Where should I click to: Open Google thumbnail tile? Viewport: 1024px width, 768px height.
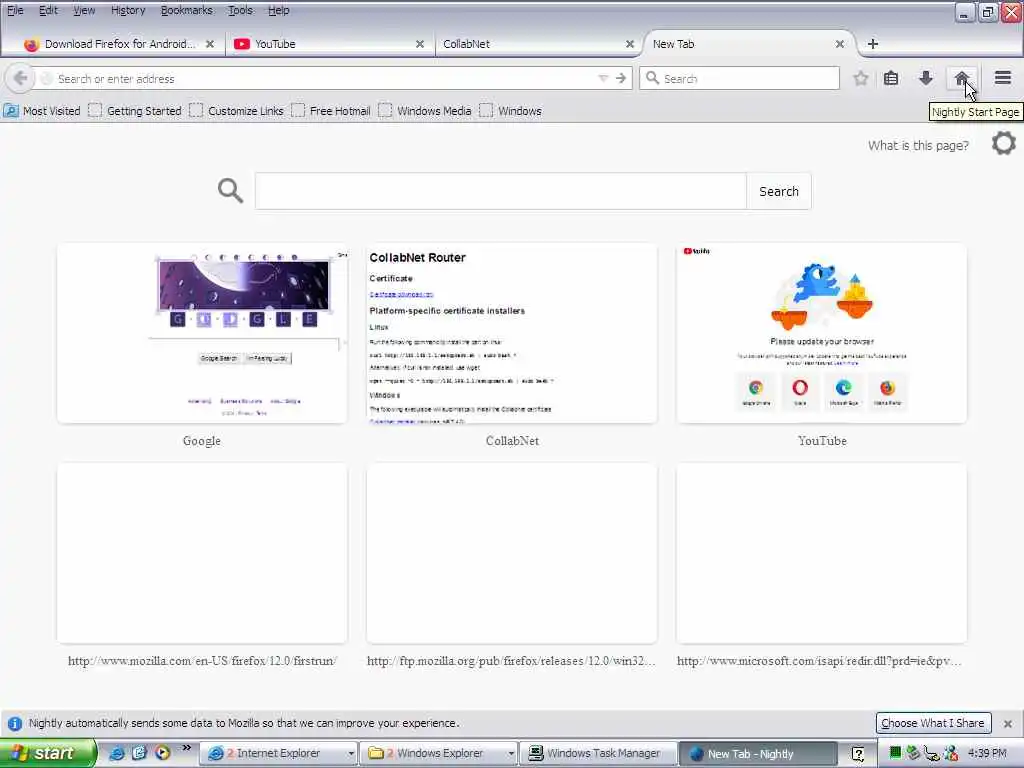(202, 333)
